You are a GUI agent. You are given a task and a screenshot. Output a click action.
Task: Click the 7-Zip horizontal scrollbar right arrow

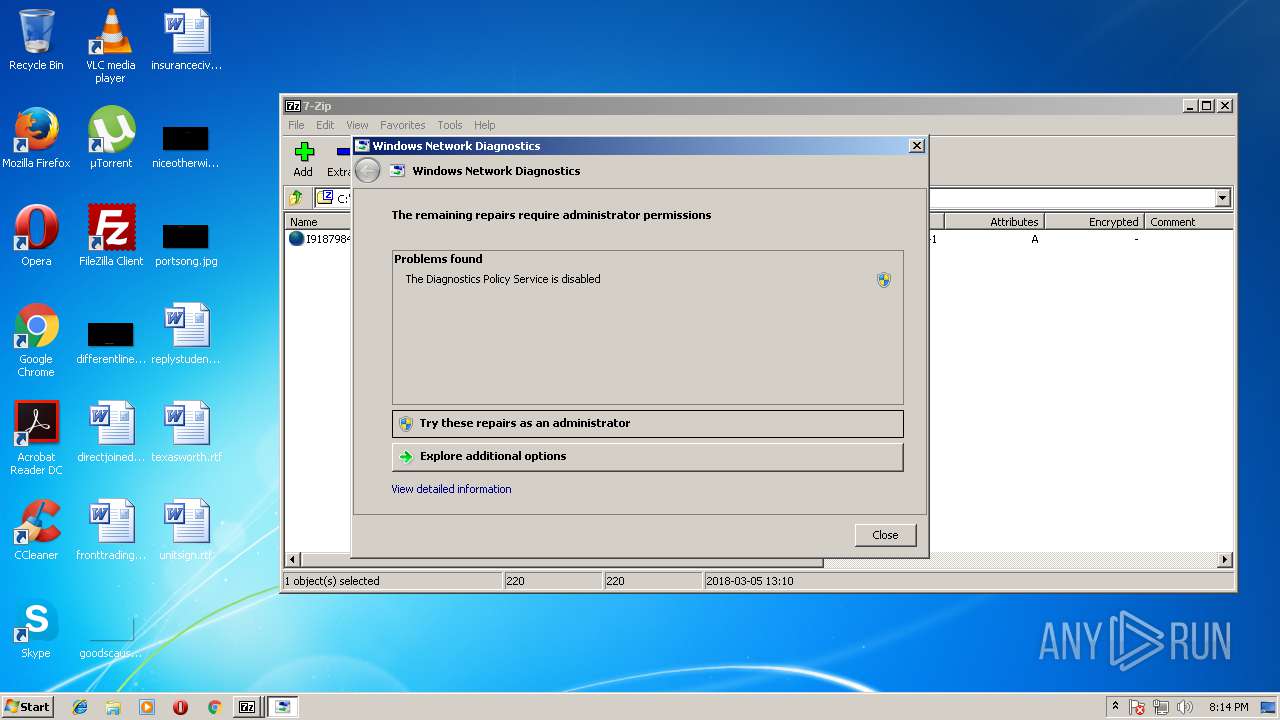[1225, 560]
